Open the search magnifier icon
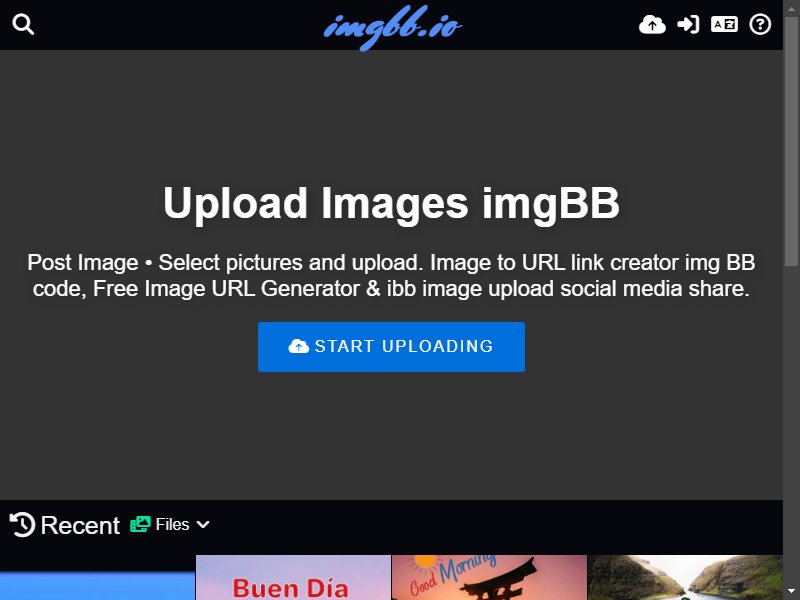Screen dimensions: 800x600 [x=23, y=24]
